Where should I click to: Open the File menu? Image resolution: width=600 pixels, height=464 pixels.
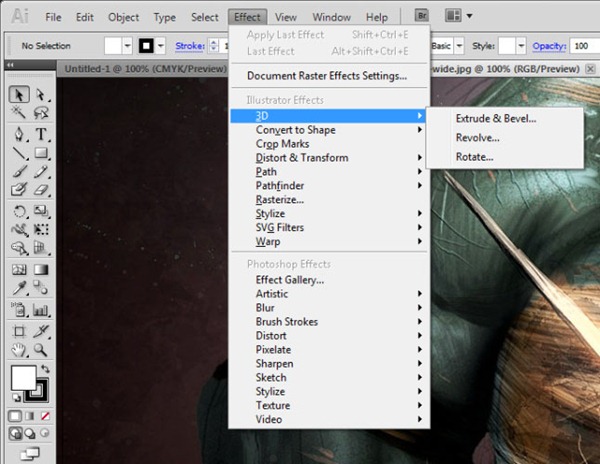click(53, 17)
